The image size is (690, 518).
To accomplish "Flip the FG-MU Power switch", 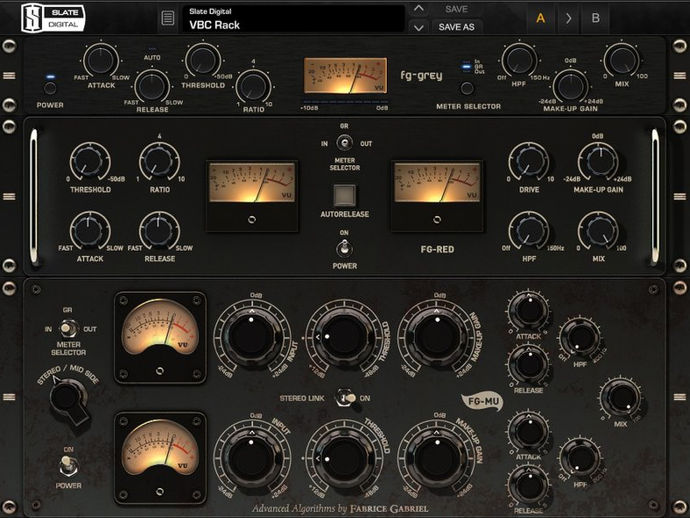I will click(x=68, y=466).
